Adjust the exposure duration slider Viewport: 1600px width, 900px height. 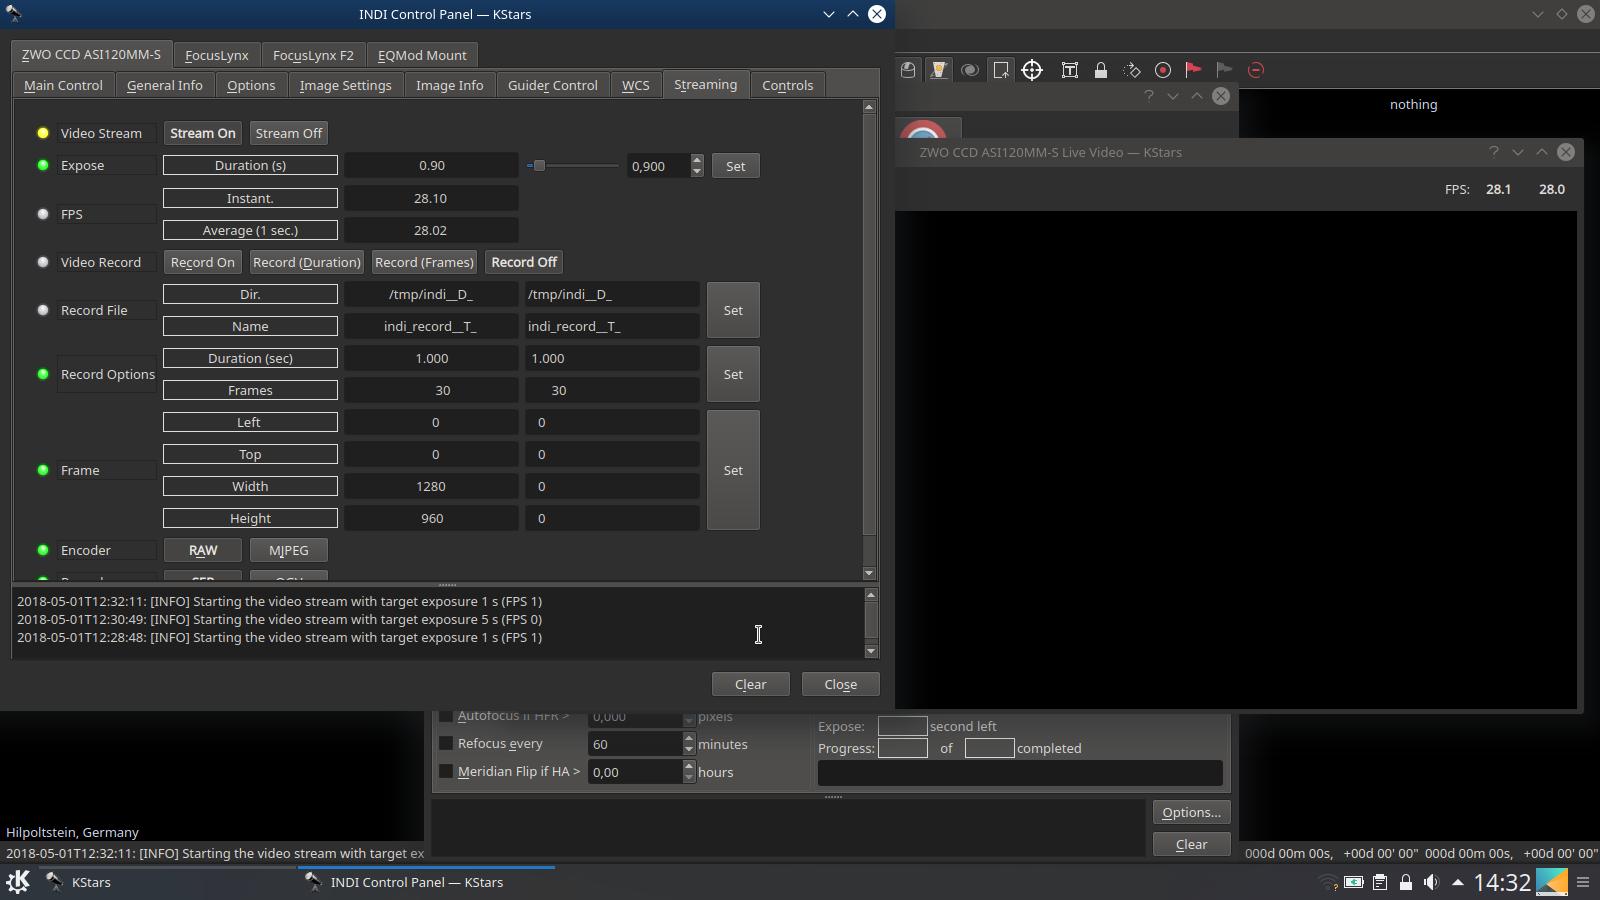point(539,166)
